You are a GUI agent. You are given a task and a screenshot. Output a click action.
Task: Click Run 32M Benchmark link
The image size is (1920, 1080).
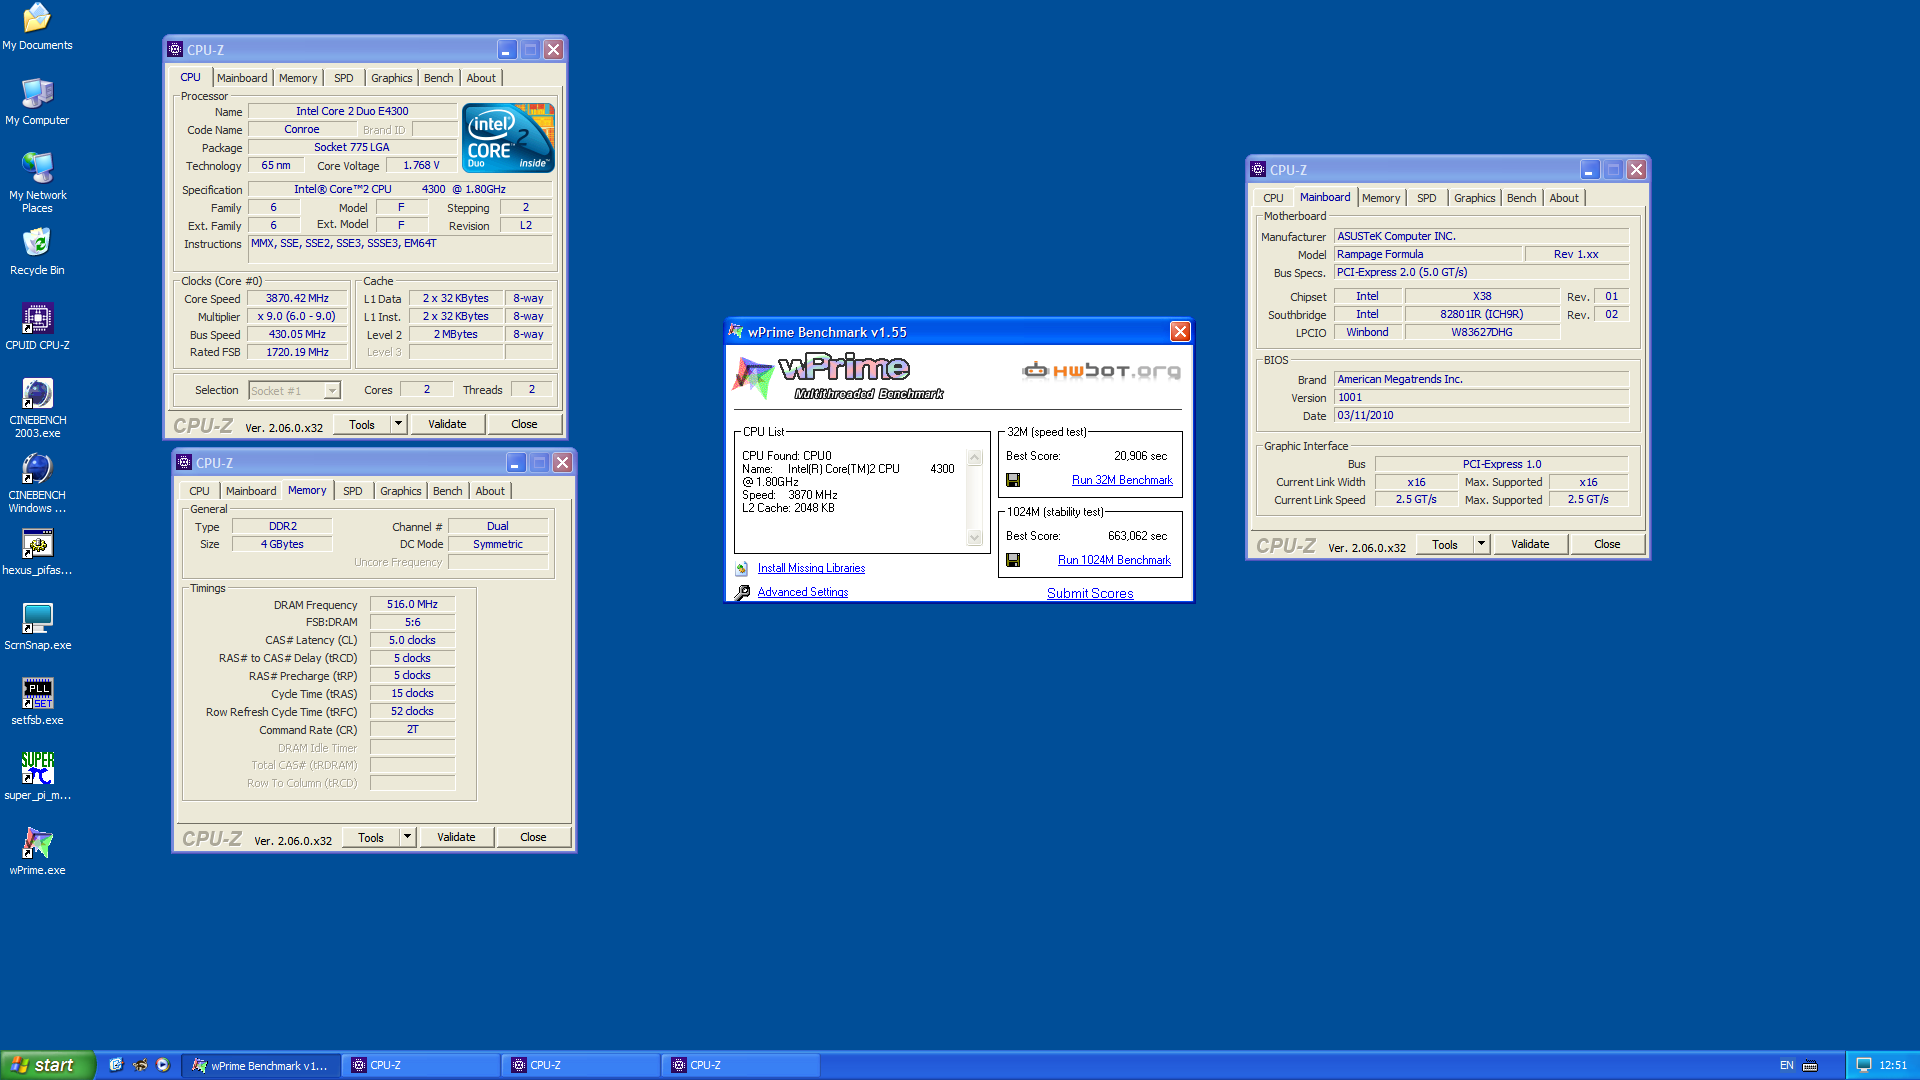(1122, 480)
